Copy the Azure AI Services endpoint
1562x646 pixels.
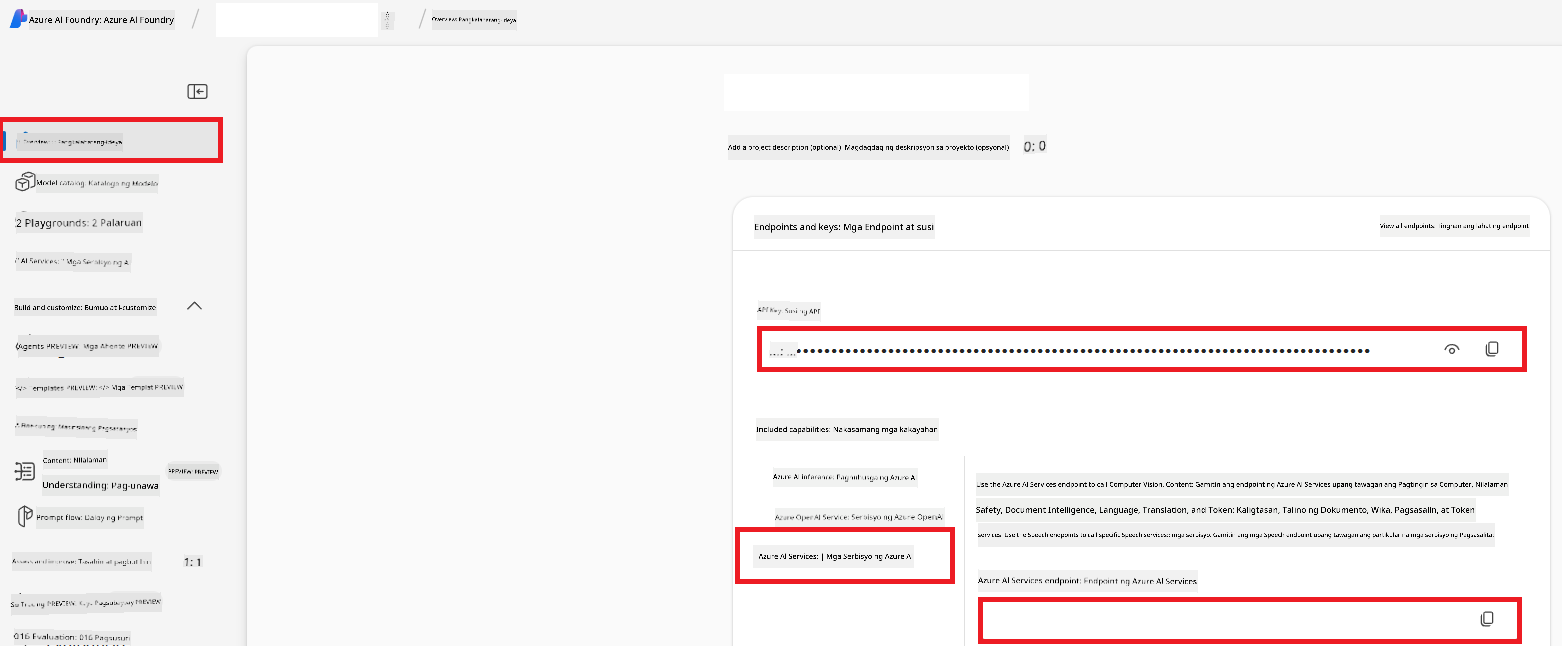pos(1486,619)
